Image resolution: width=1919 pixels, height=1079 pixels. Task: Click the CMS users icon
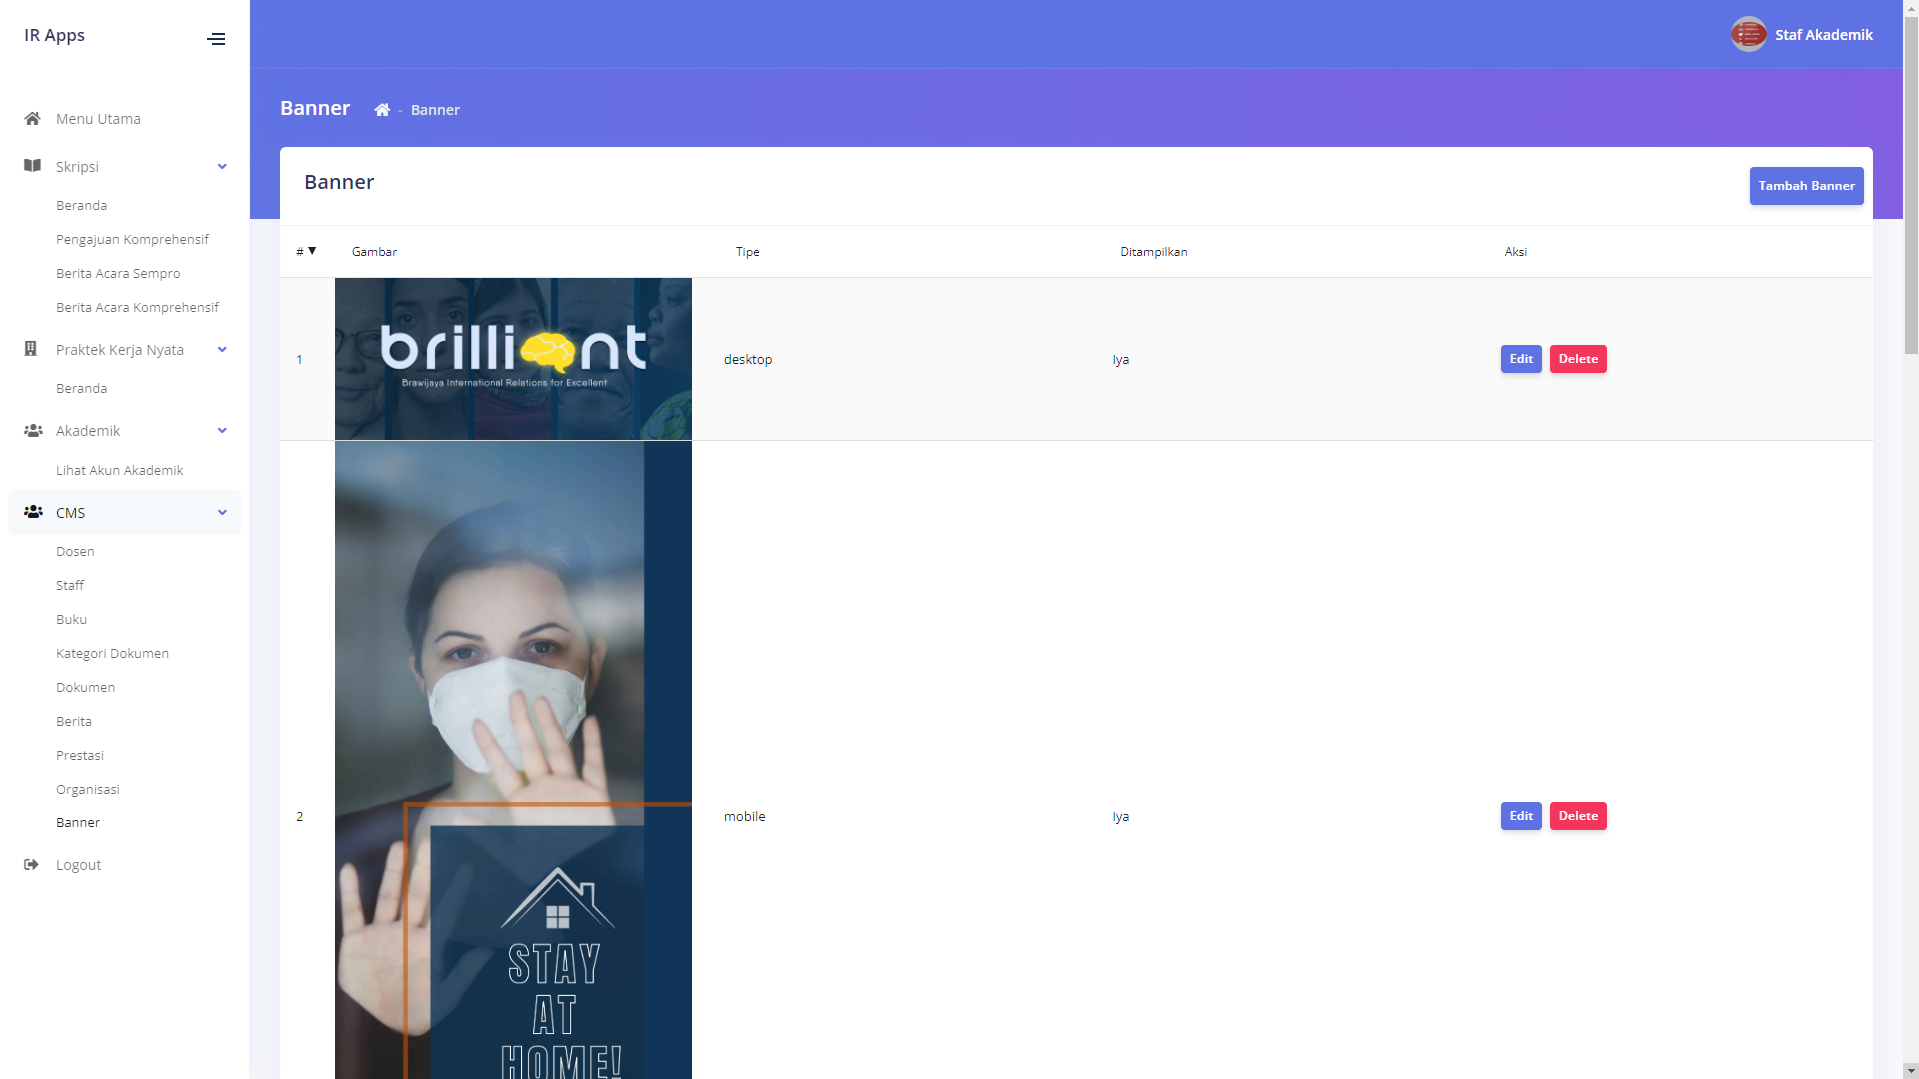pyautogui.click(x=33, y=512)
